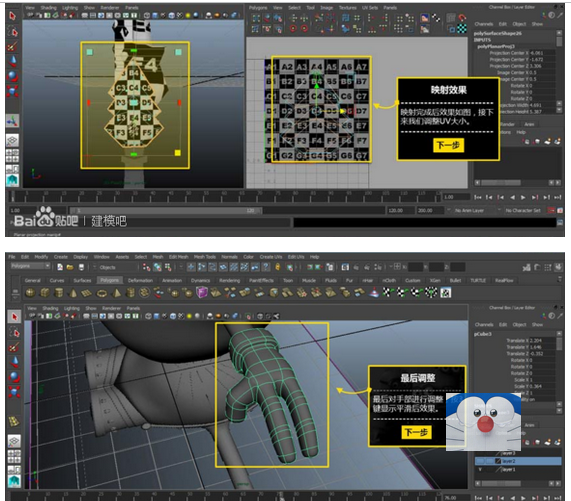Toggle the grid icon in the UV editor toolbar

451,17
